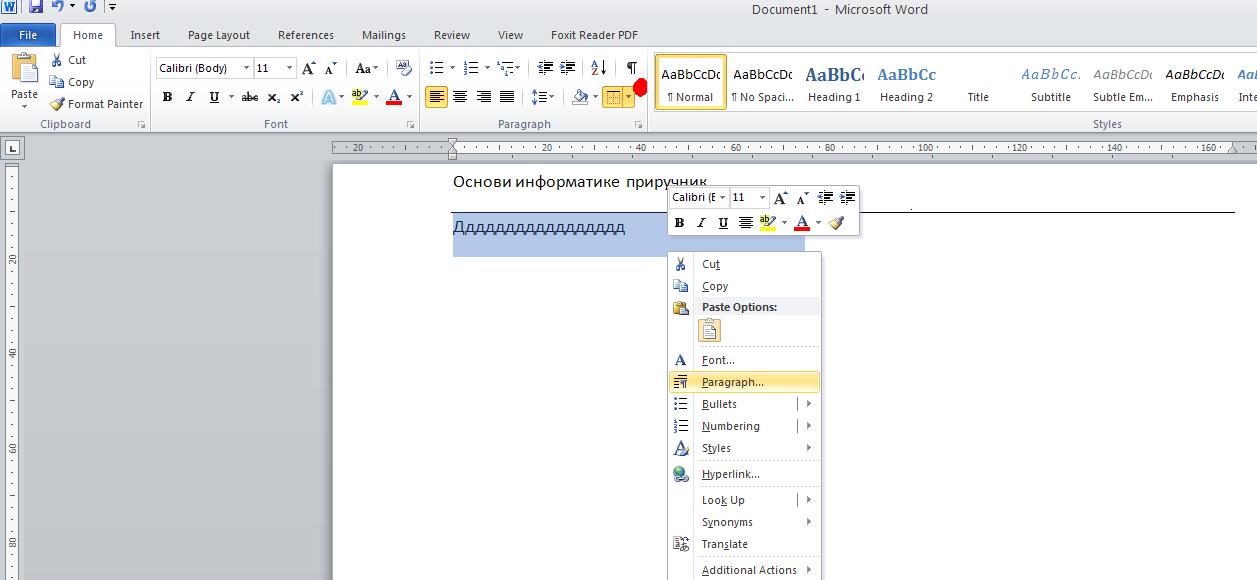Viewport: 1257px width, 580px height.
Task: Toggle Italic in ribbon Font group
Action: click(190, 97)
